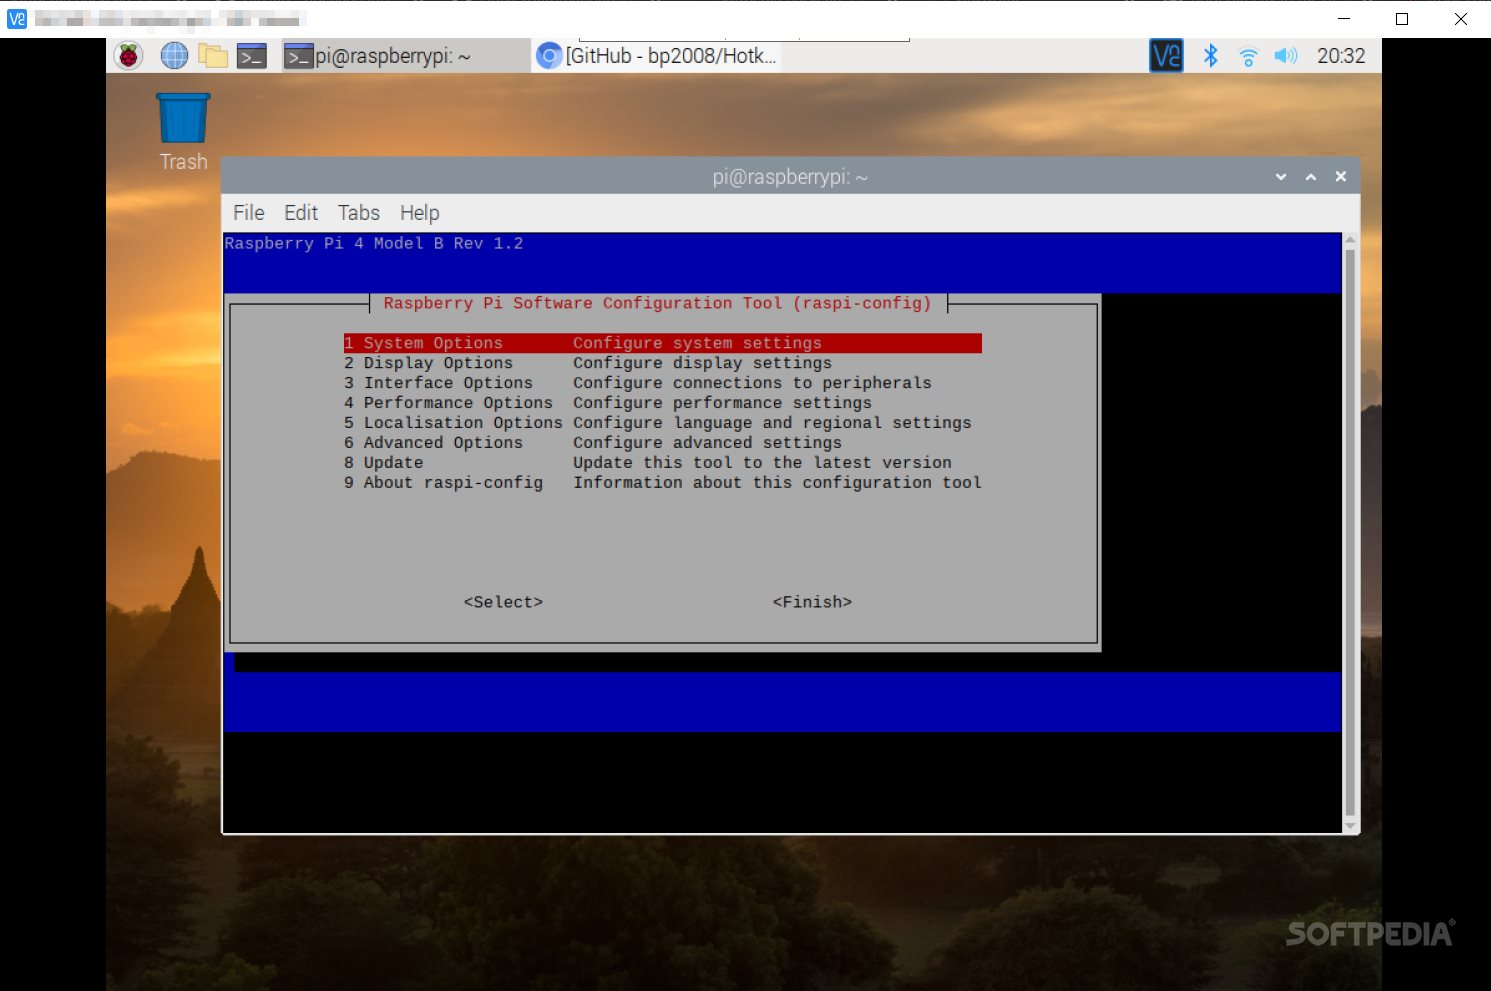Screen dimensions: 1491x991
Task: Click 'Configure performance settings' description
Action: [x=722, y=403]
